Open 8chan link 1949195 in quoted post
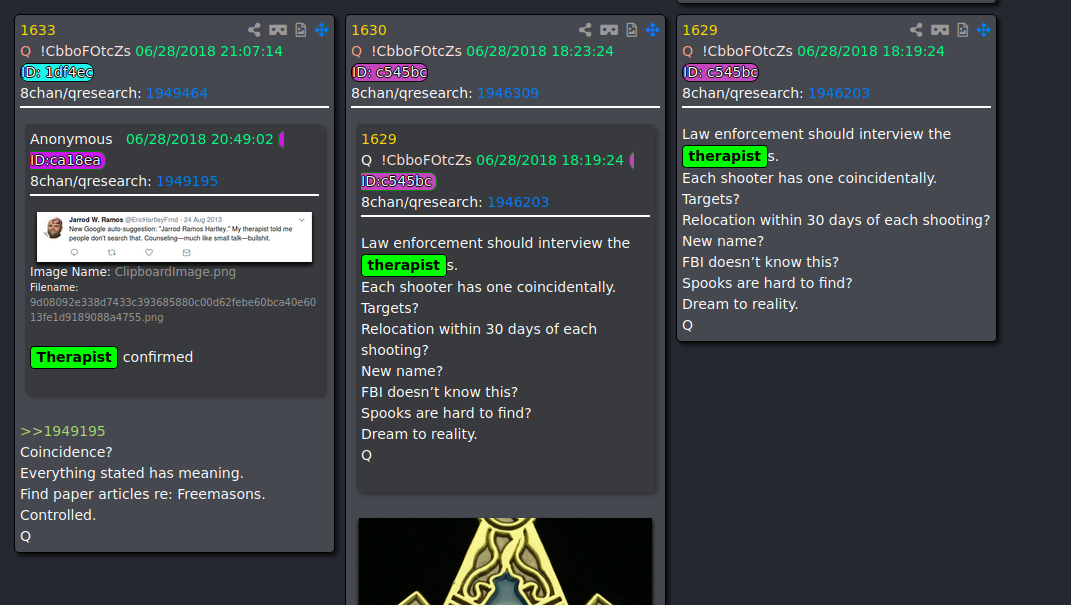1071x605 pixels. (x=187, y=181)
